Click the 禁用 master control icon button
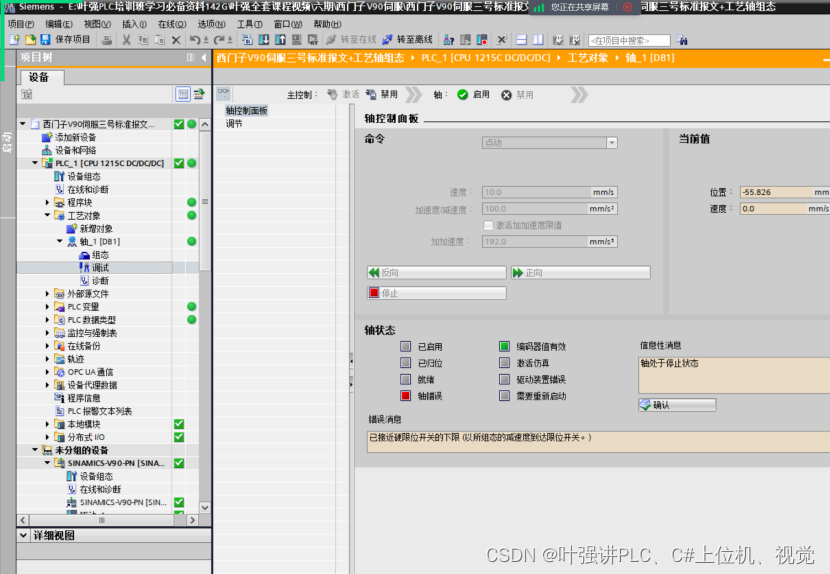 pos(382,94)
